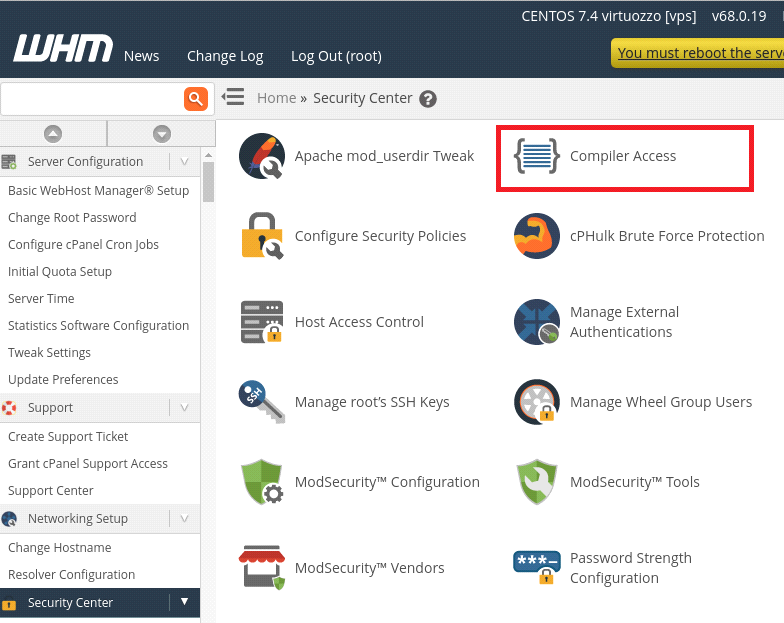Screen dimensions: 784x623
Task: Select the Support sidebar heading
Action: [50, 408]
